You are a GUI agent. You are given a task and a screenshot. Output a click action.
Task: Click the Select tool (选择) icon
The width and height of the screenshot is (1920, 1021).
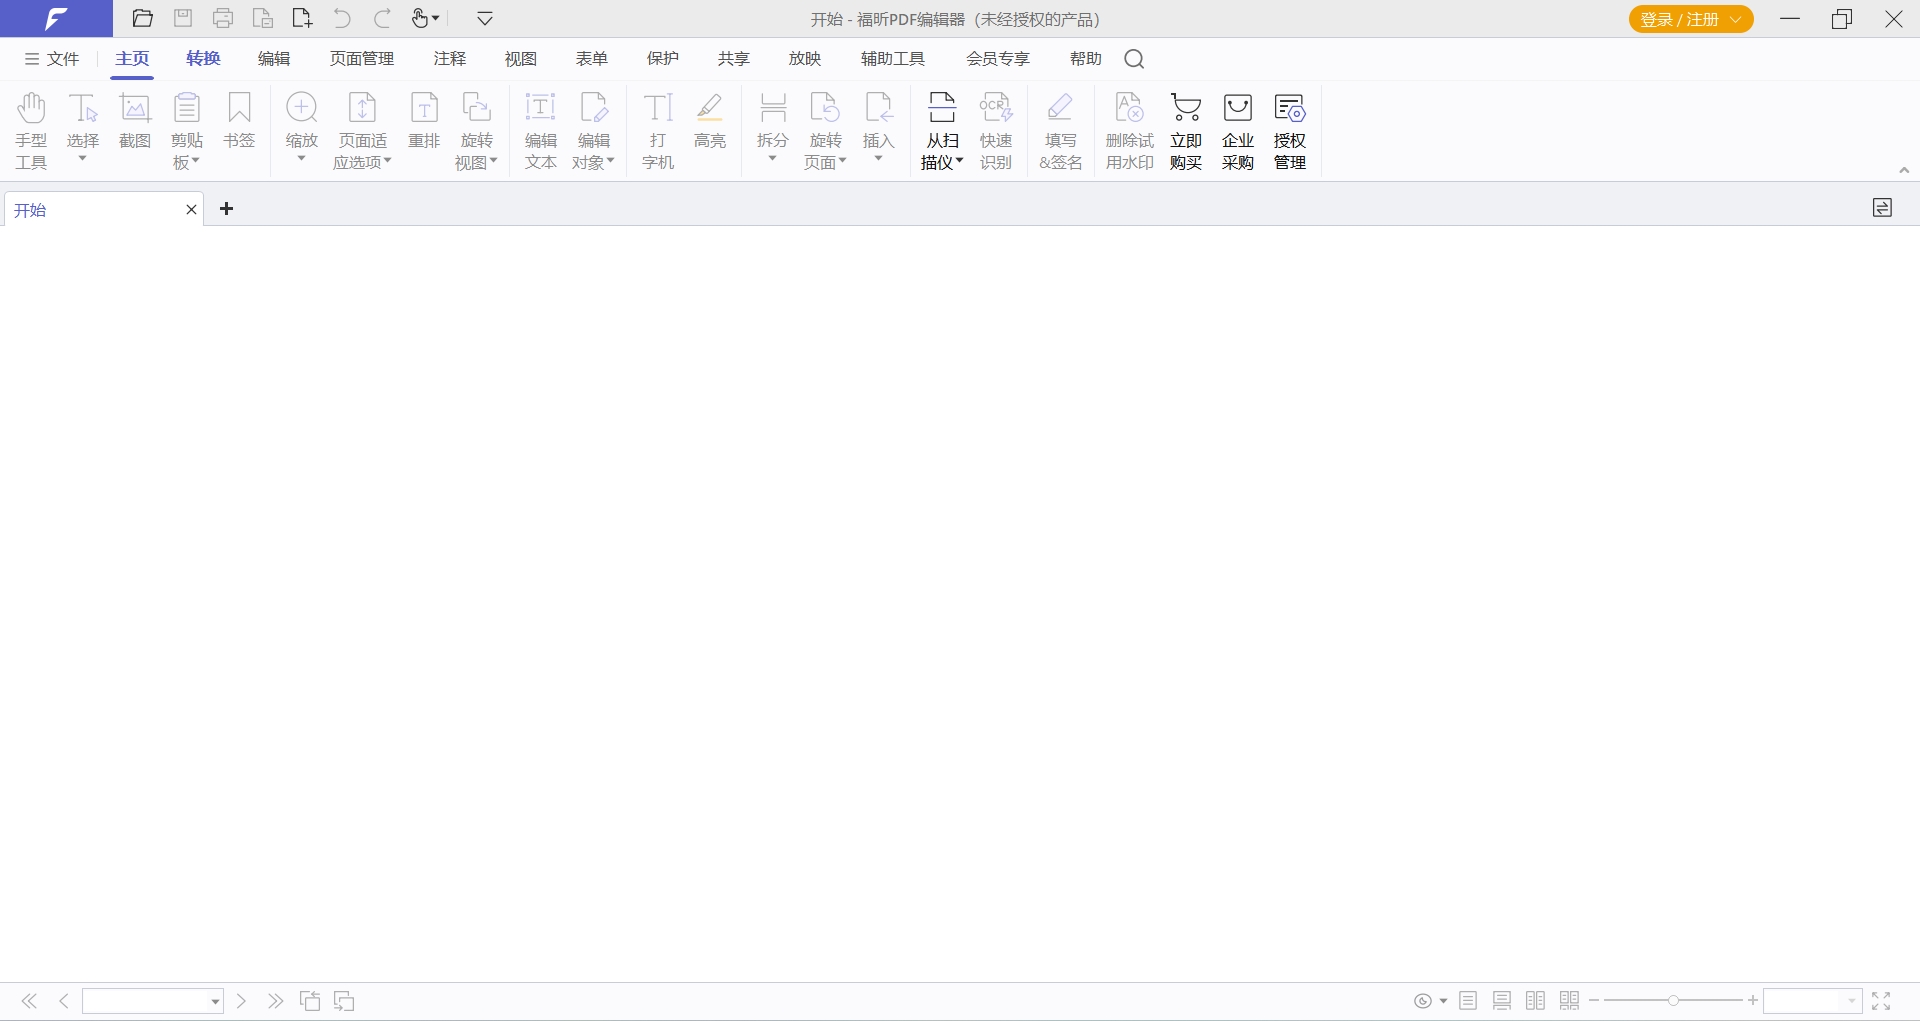coord(83,107)
